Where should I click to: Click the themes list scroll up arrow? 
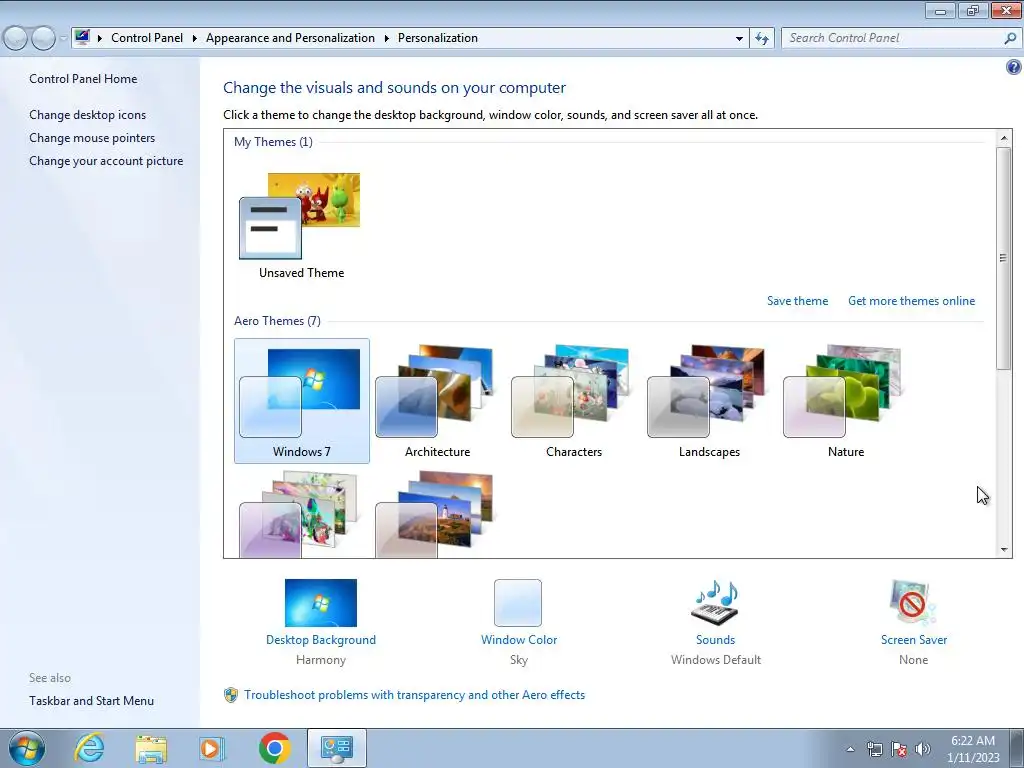(x=1004, y=138)
